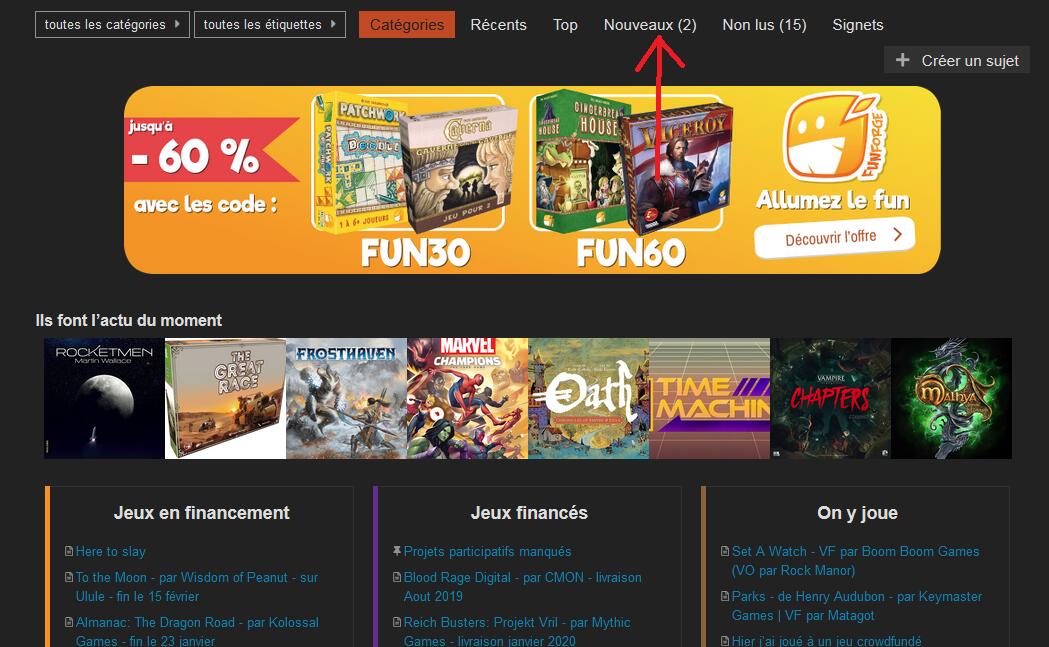Open the 'toutes les catégories' dropdown
The image size is (1049, 647).
[x=112, y=25]
